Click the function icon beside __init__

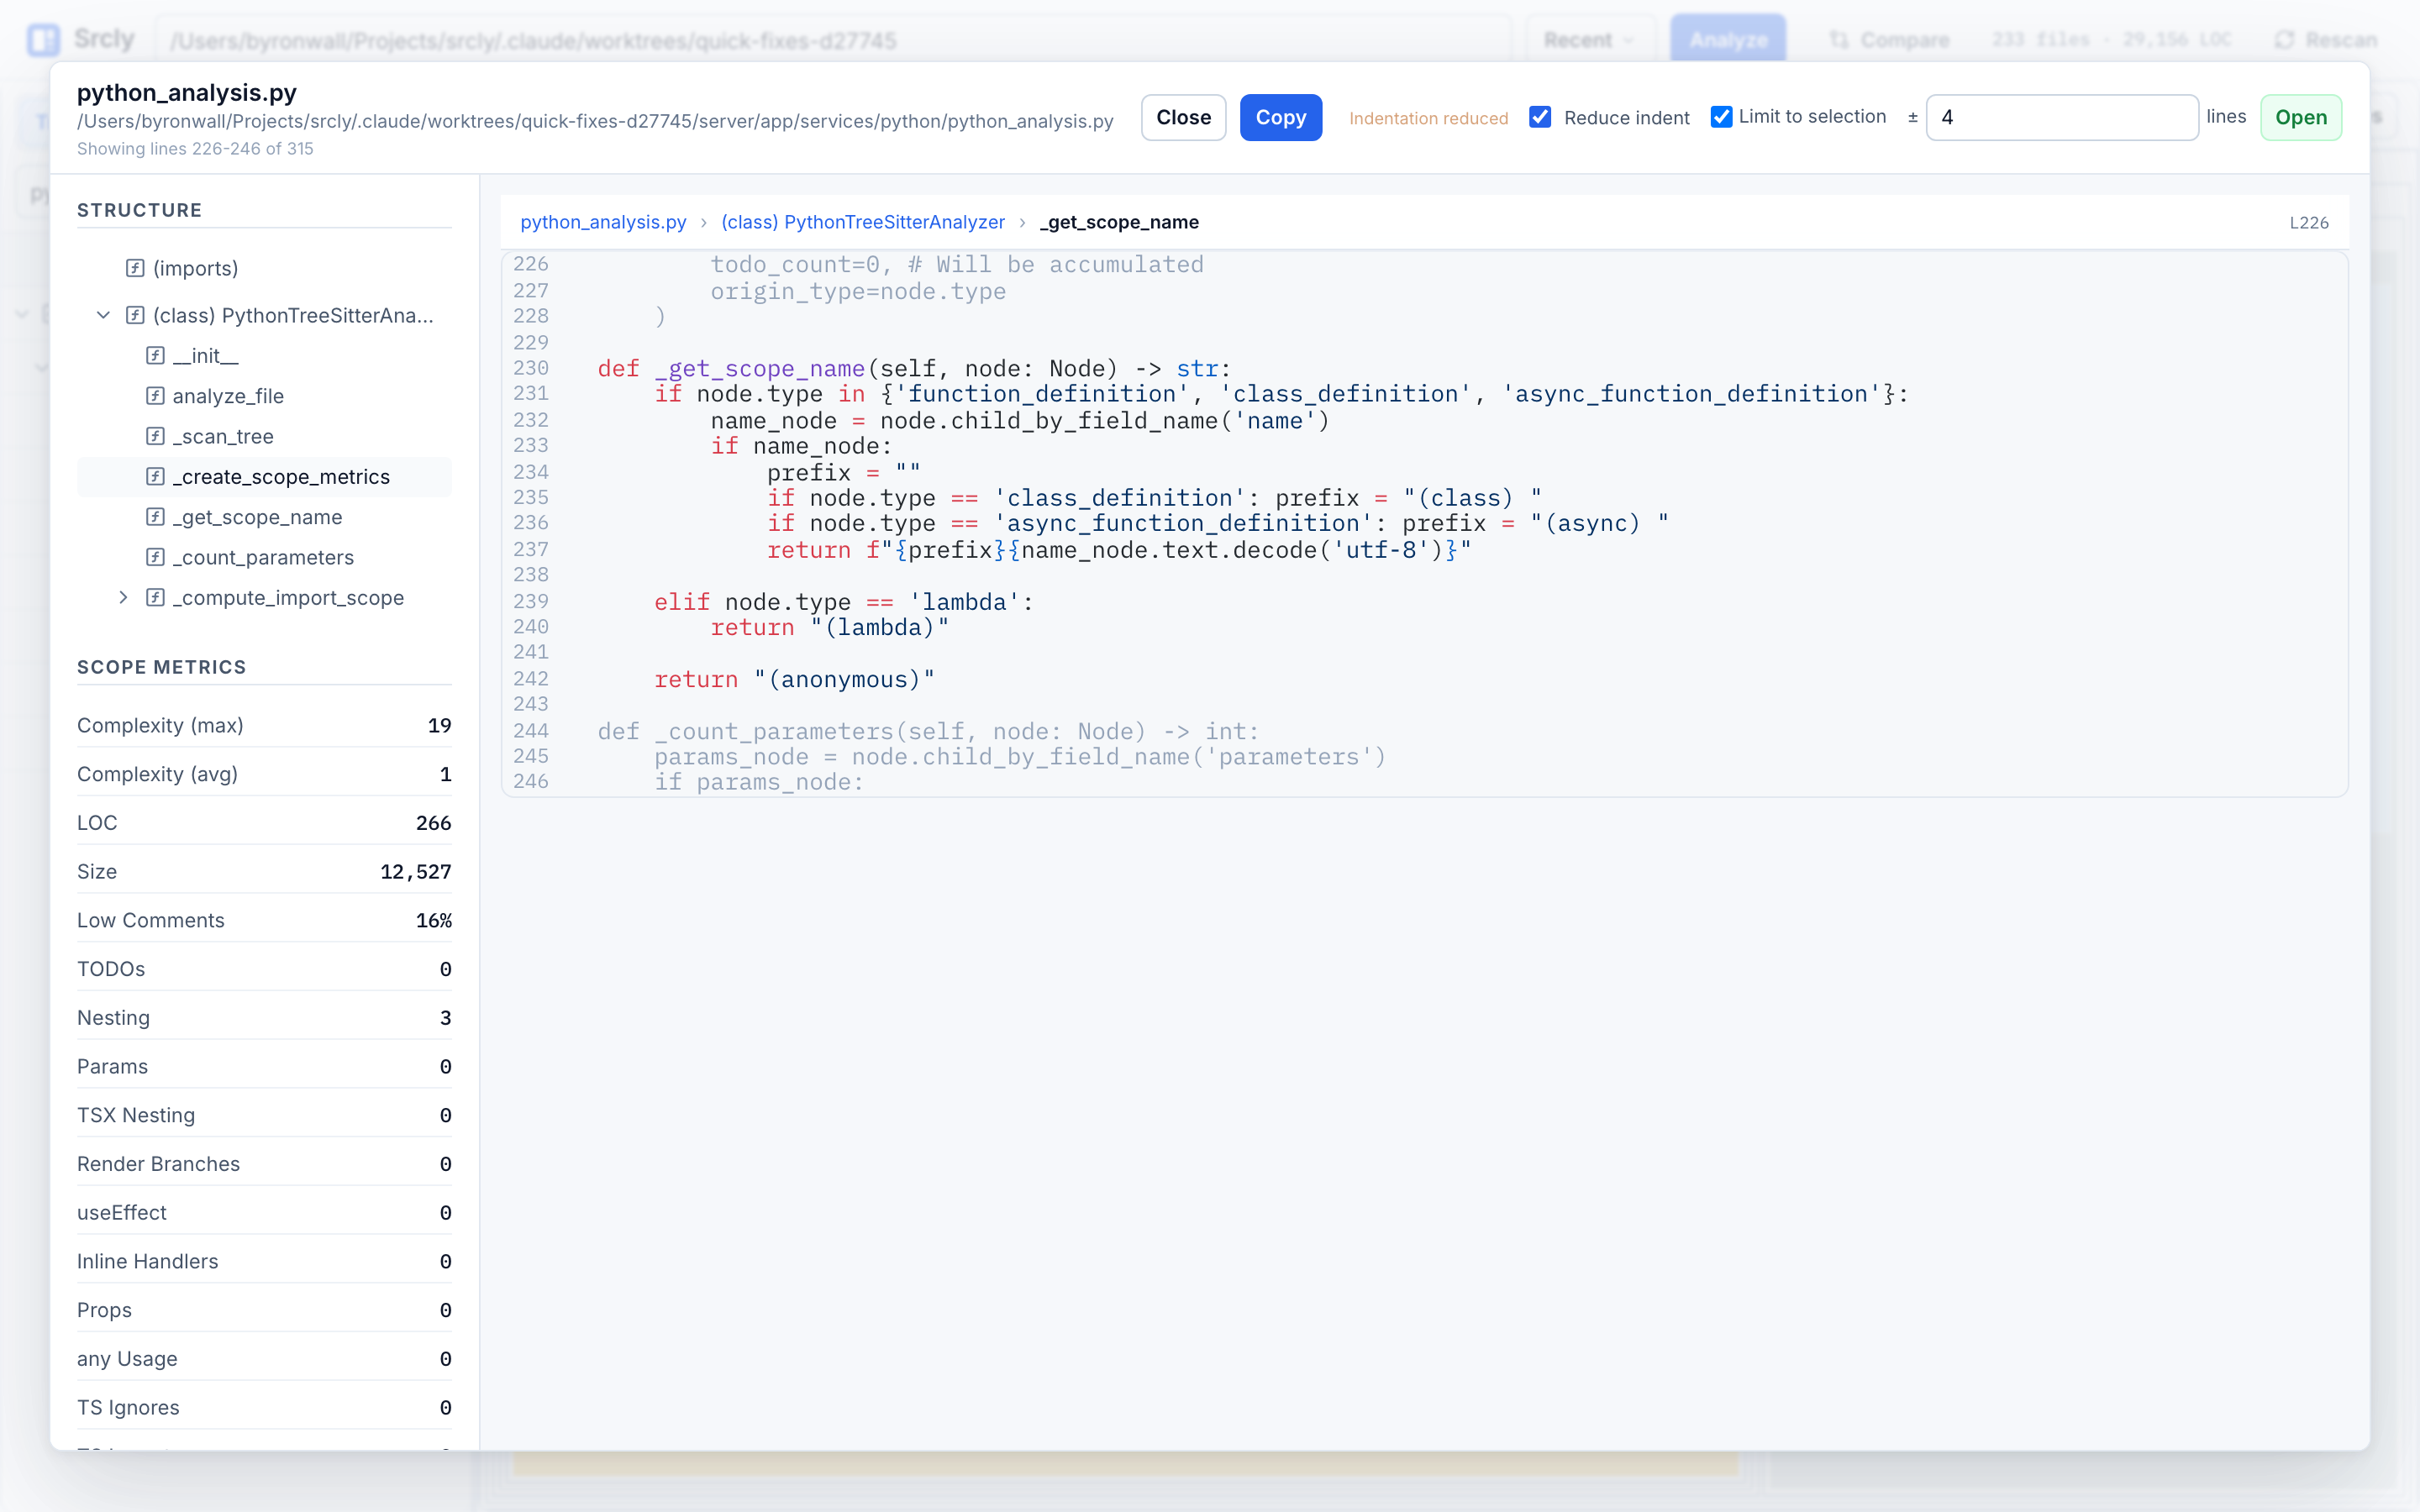(155, 356)
